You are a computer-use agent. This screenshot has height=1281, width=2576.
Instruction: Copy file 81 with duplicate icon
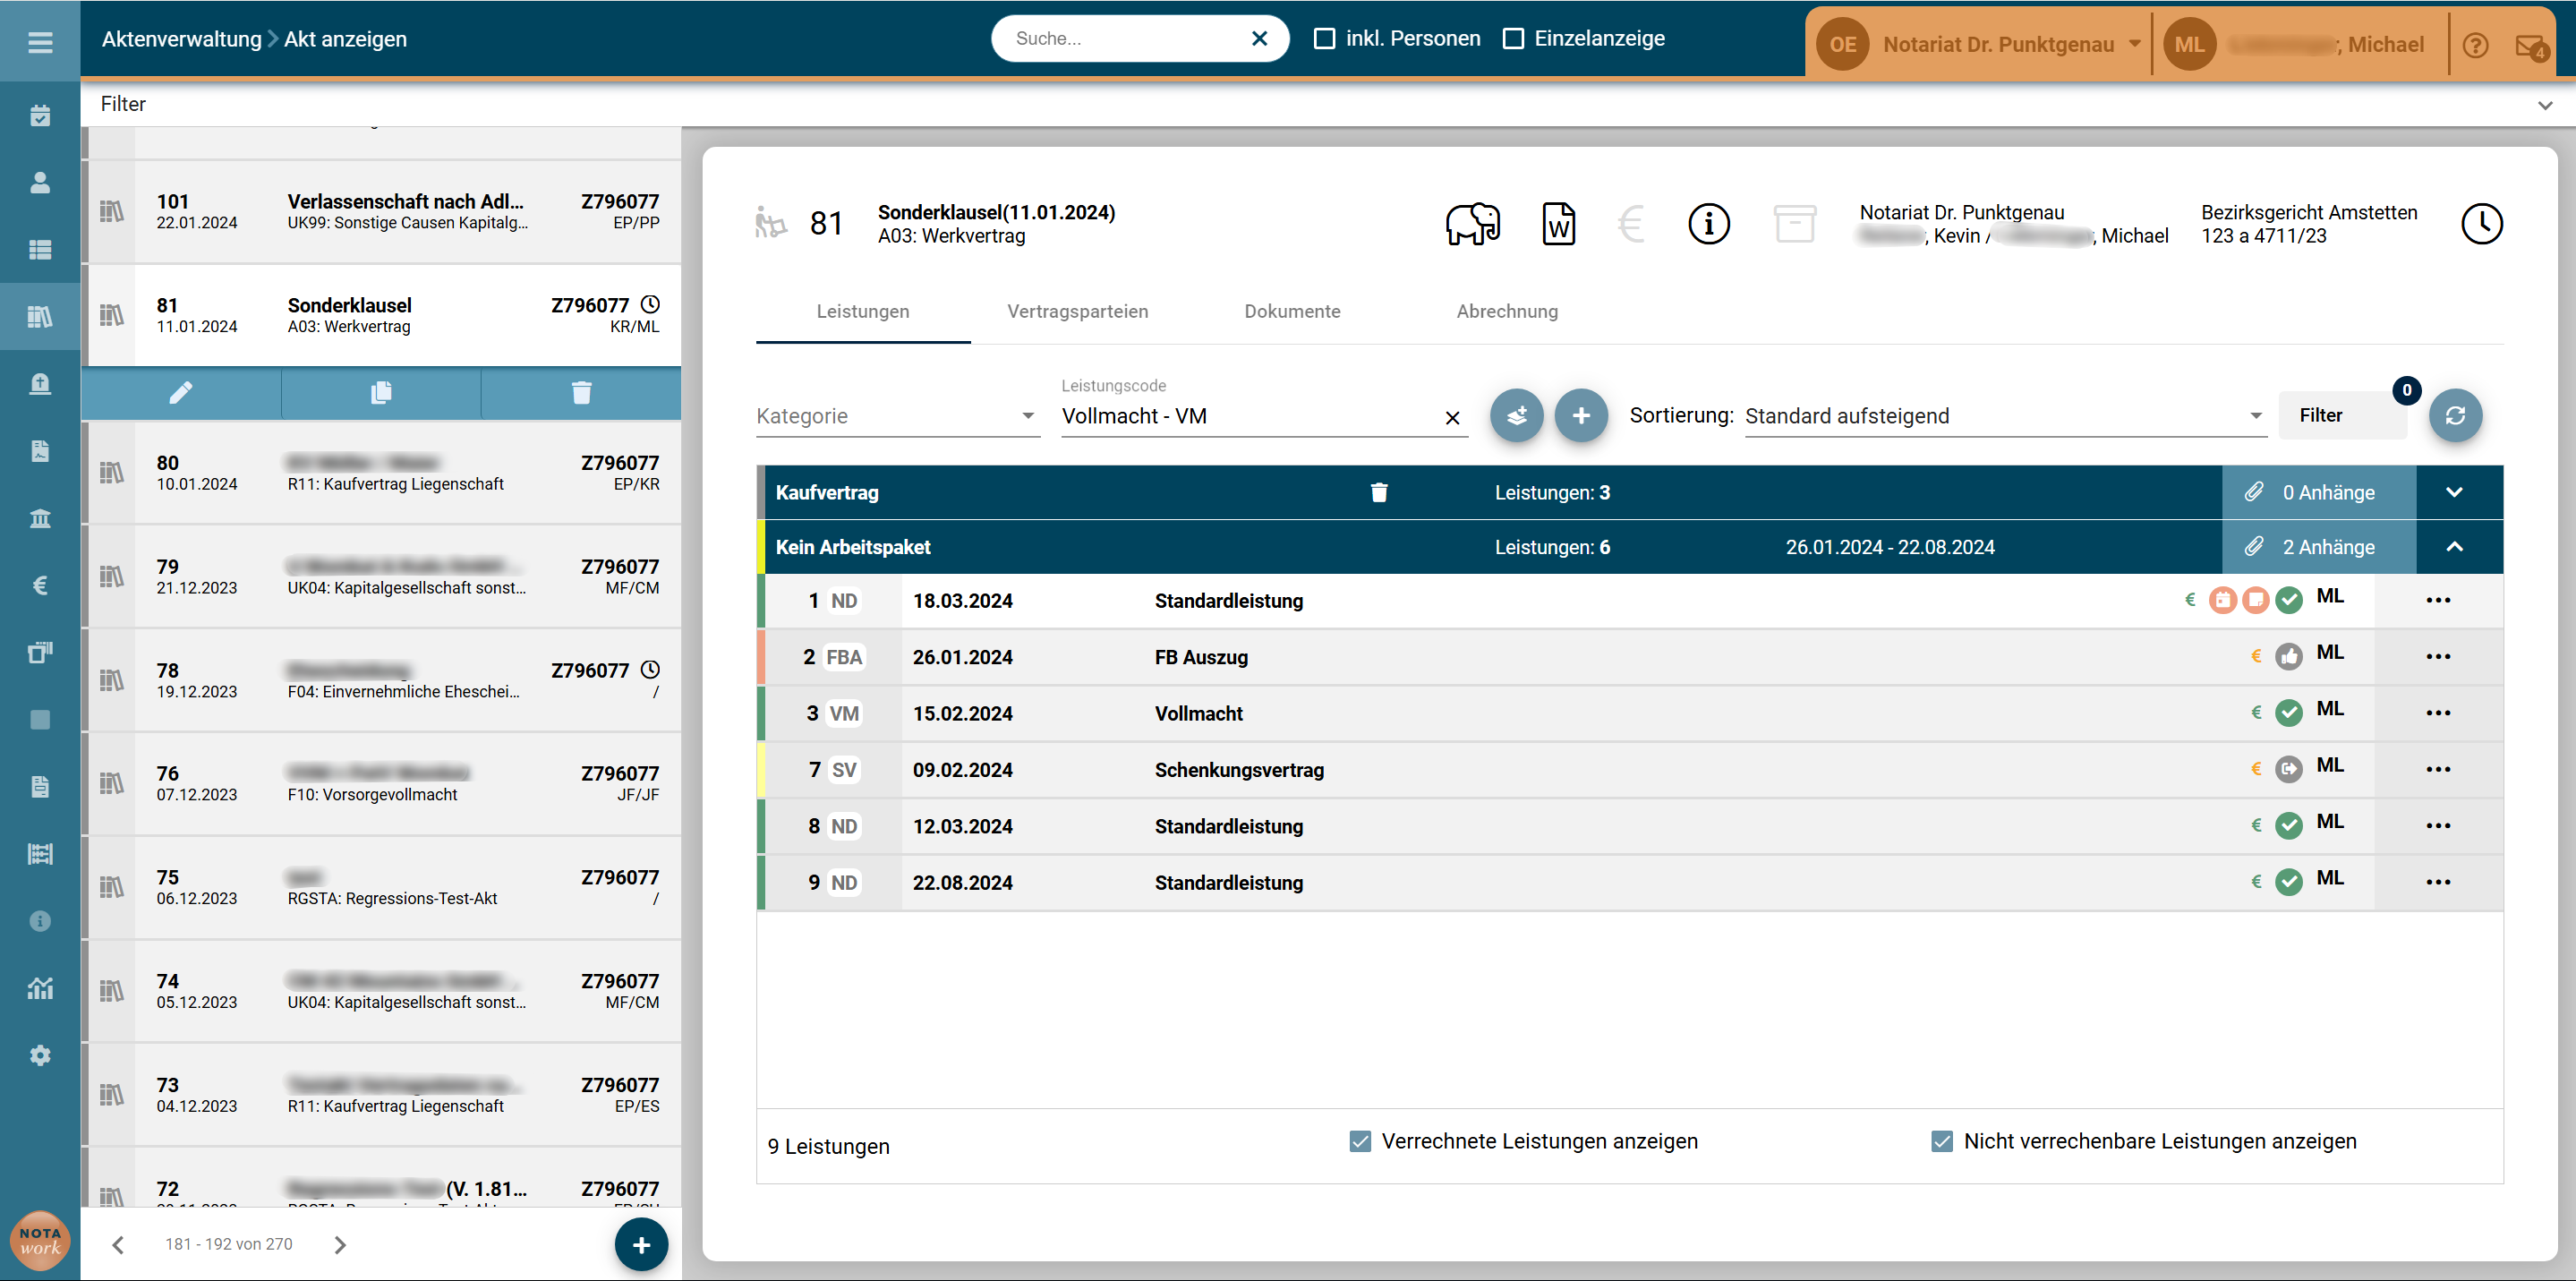(x=381, y=392)
